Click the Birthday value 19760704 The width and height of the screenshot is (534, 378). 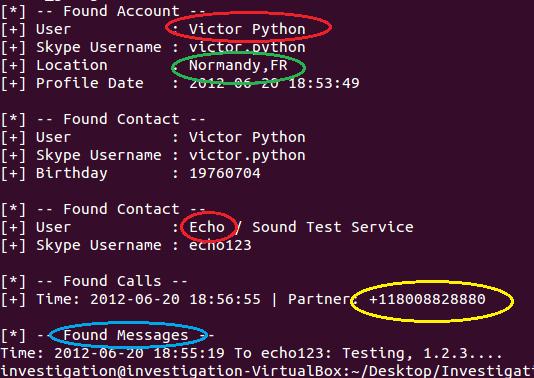[225, 173]
